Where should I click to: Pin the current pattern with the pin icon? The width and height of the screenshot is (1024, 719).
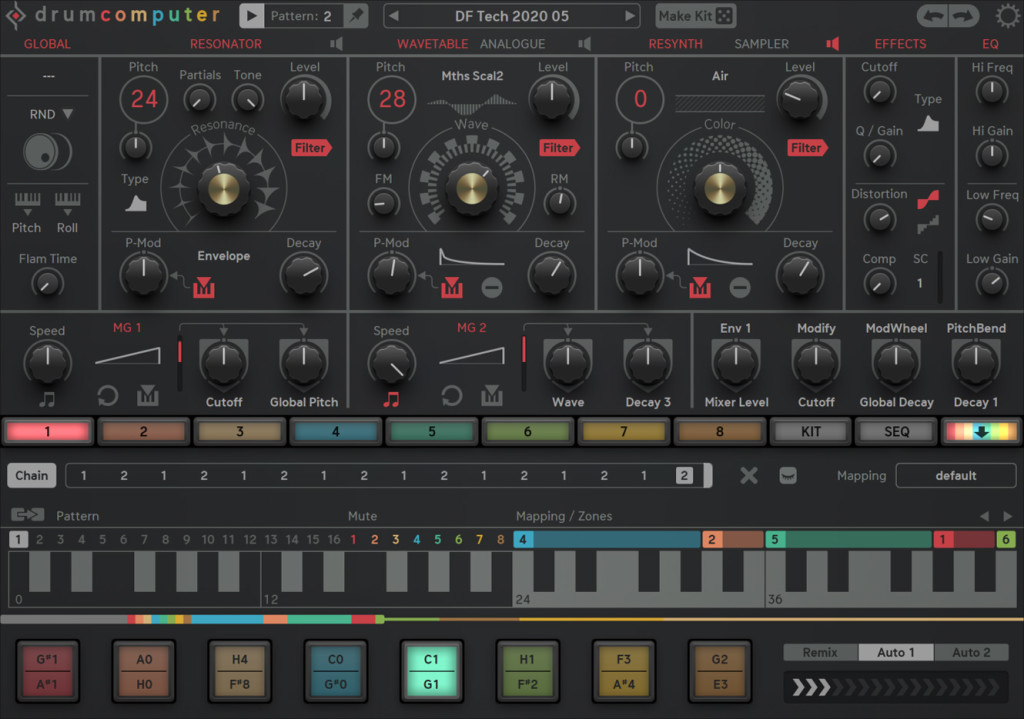coord(355,16)
